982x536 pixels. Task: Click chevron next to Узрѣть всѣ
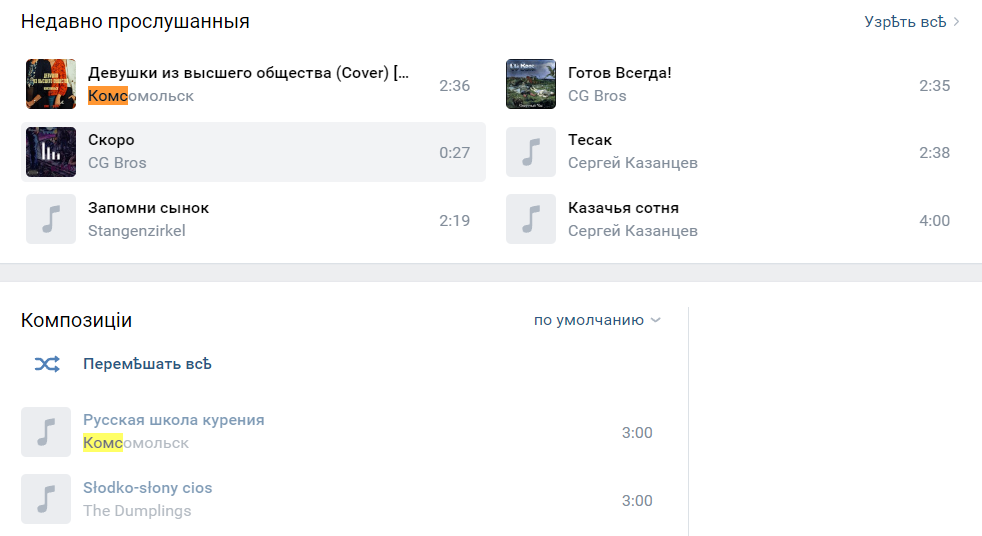click(957, 22)
